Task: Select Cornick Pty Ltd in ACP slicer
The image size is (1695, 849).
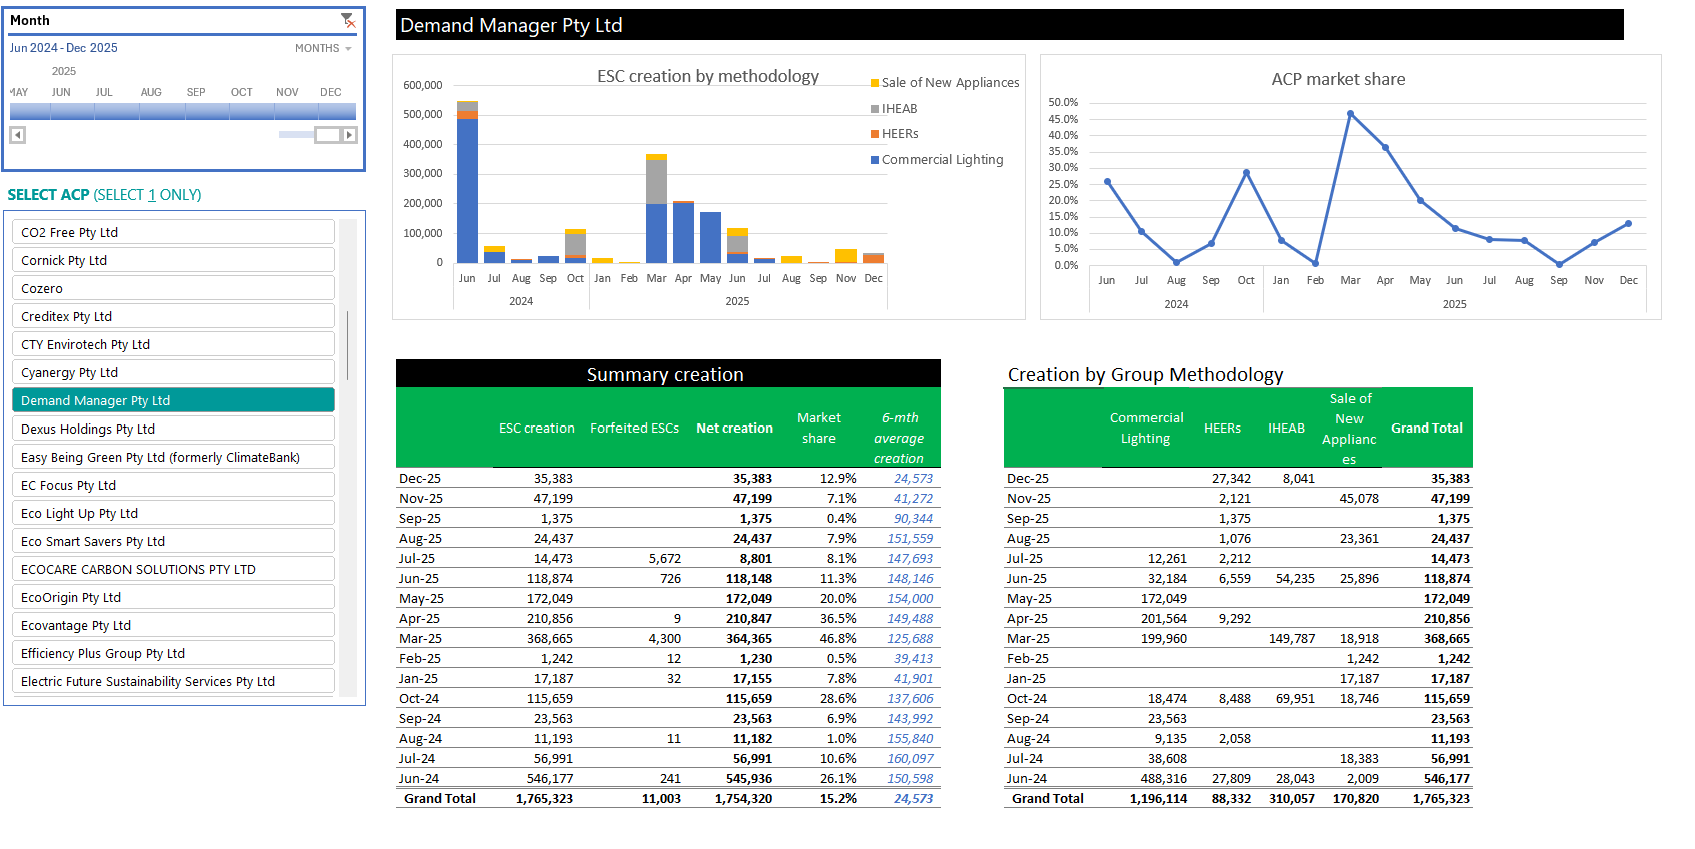Action: (173, 260)
